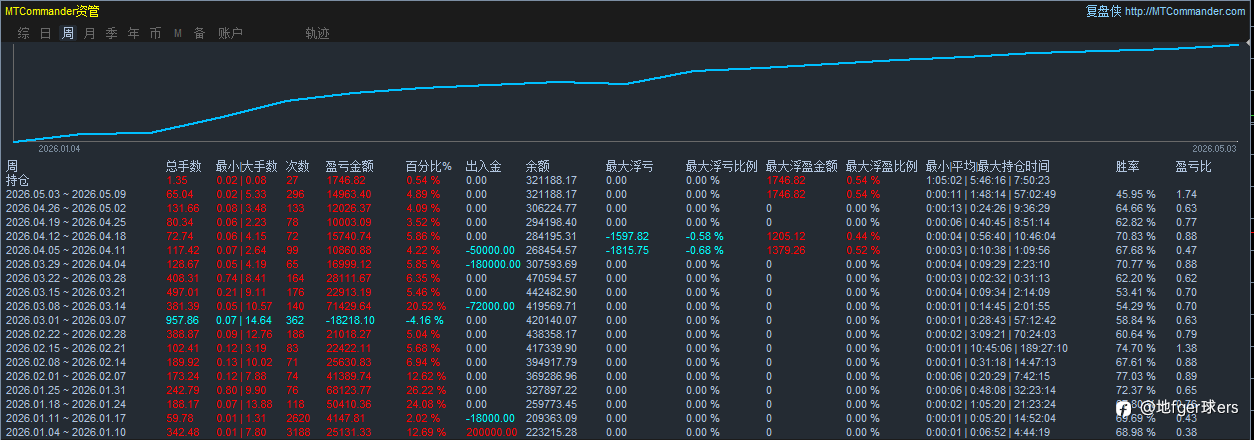The image size is (1254, 440).
Task: Switch to the 账户 account tab
Action: tap(231, 33)
